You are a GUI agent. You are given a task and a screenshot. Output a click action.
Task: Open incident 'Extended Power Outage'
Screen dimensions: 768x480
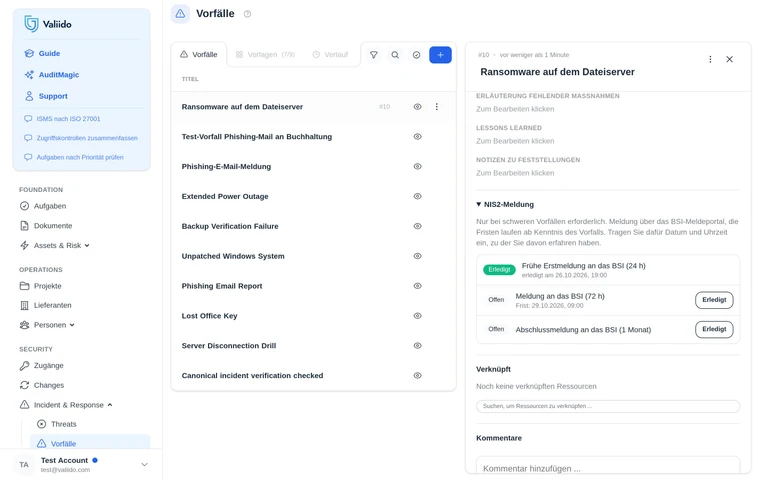pos(225,196)
